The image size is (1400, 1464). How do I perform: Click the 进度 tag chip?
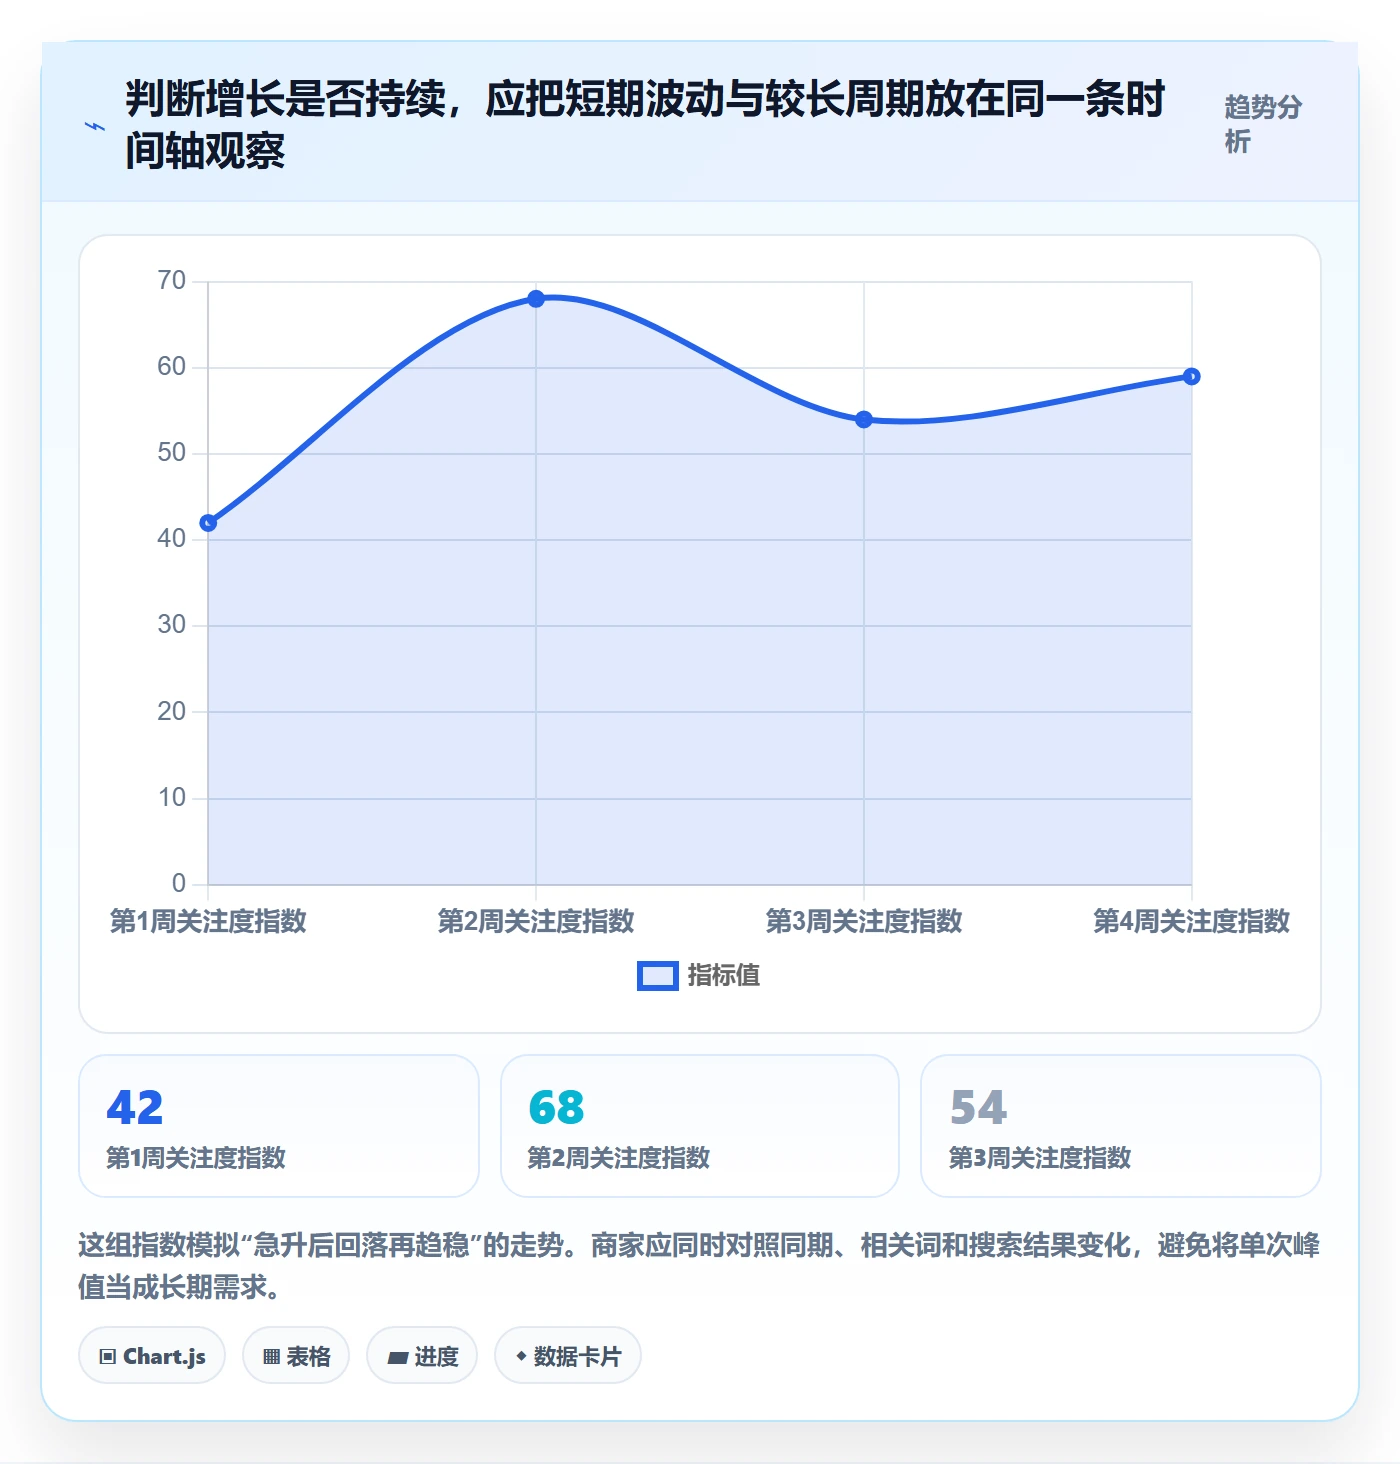click(x=422, y=1356)
